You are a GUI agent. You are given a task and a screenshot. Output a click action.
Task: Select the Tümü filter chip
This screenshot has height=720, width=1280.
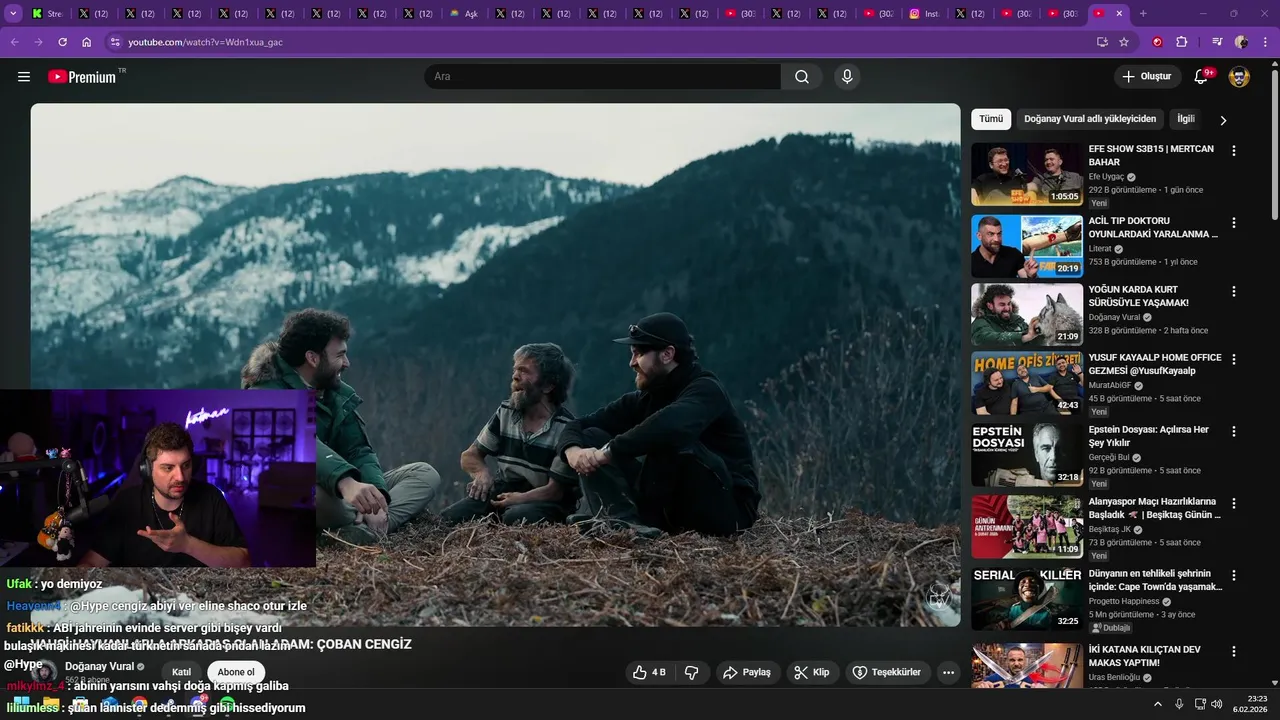pyautogui.click(x=991, y=119)
